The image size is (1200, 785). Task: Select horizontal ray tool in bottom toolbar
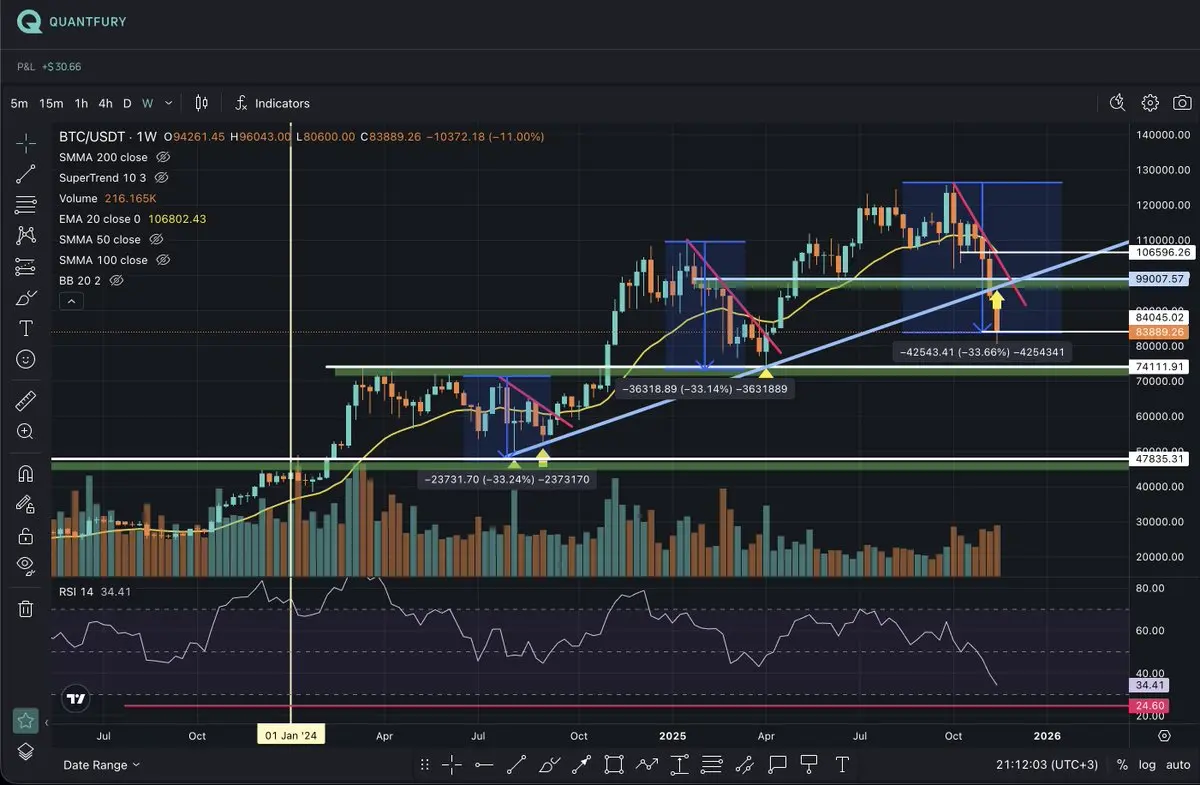pos(484,765)
